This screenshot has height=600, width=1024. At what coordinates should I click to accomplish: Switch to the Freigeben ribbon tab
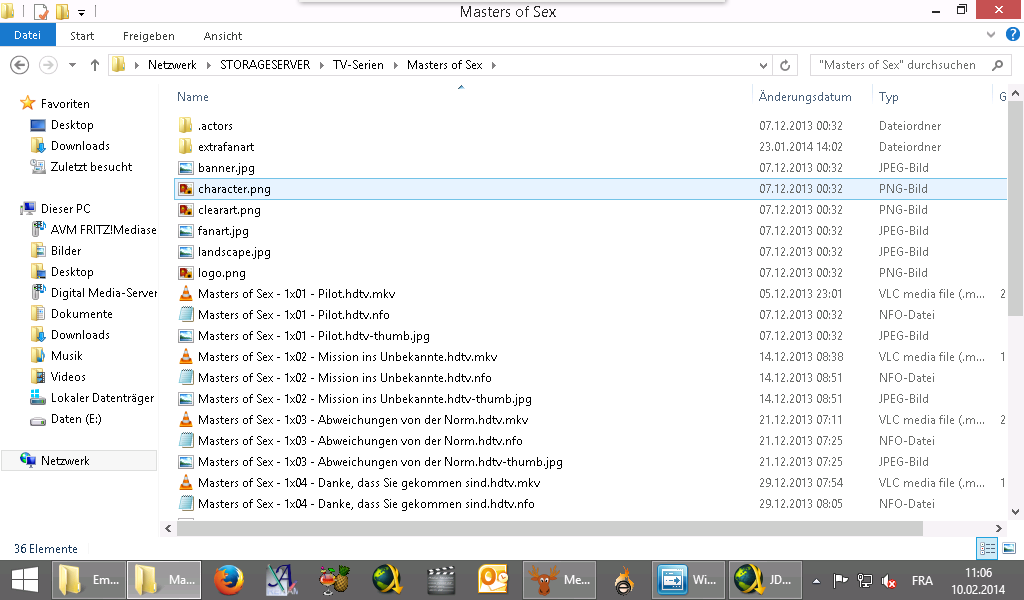point(148,36)
